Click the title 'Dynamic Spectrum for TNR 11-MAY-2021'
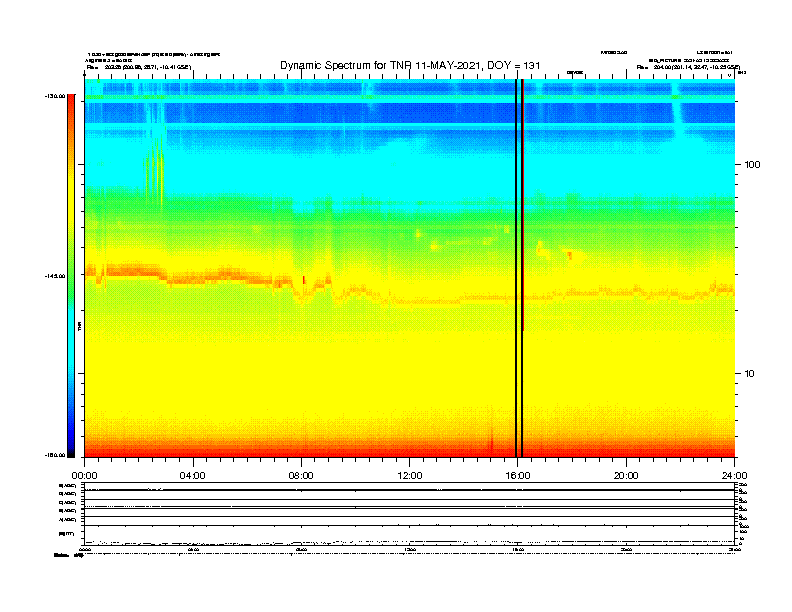This screenshot has height=612, width=792. 380,65
